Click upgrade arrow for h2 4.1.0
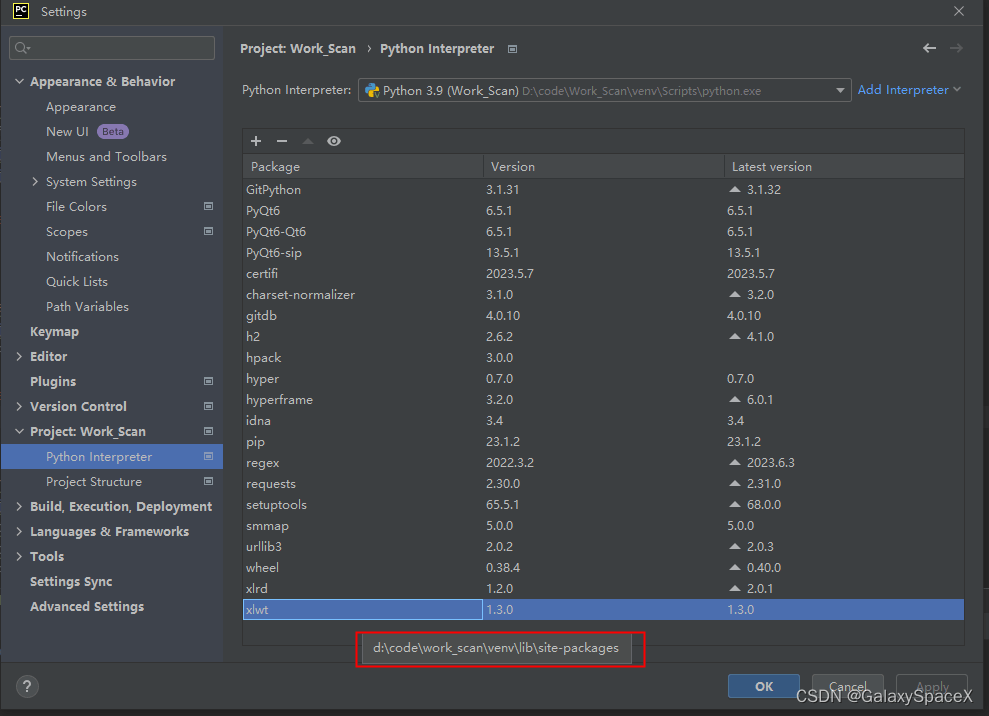Screen dimensions: 989x716 [735, 336]
